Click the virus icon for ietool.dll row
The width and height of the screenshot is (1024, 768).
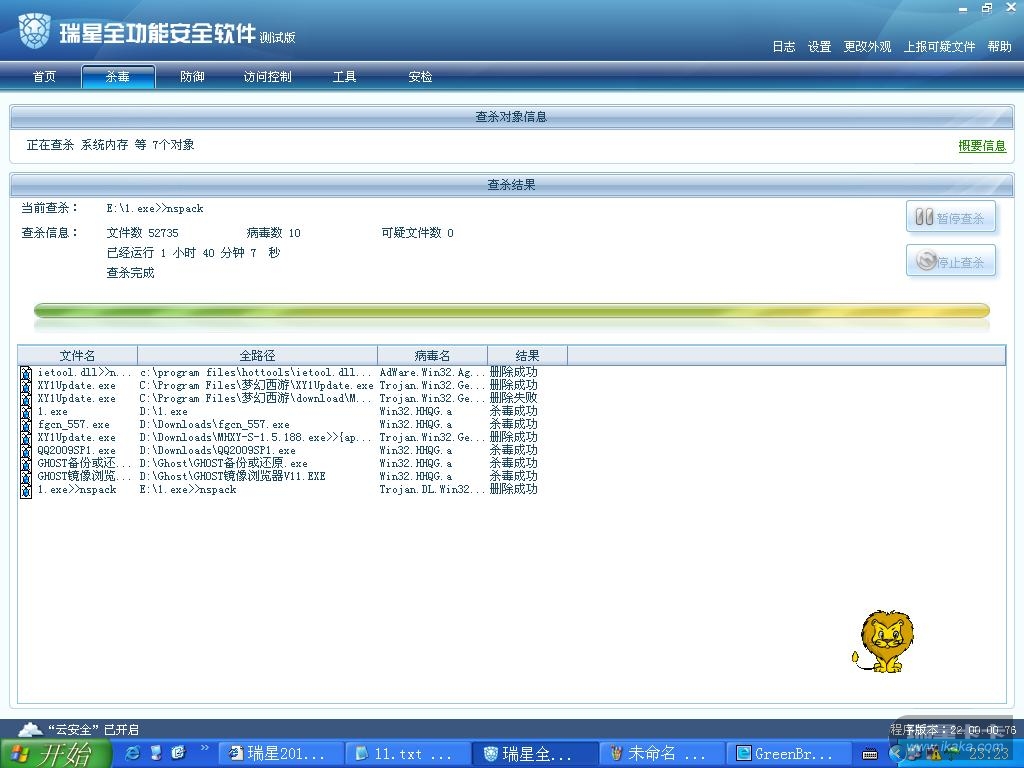(x=26, y=373)
